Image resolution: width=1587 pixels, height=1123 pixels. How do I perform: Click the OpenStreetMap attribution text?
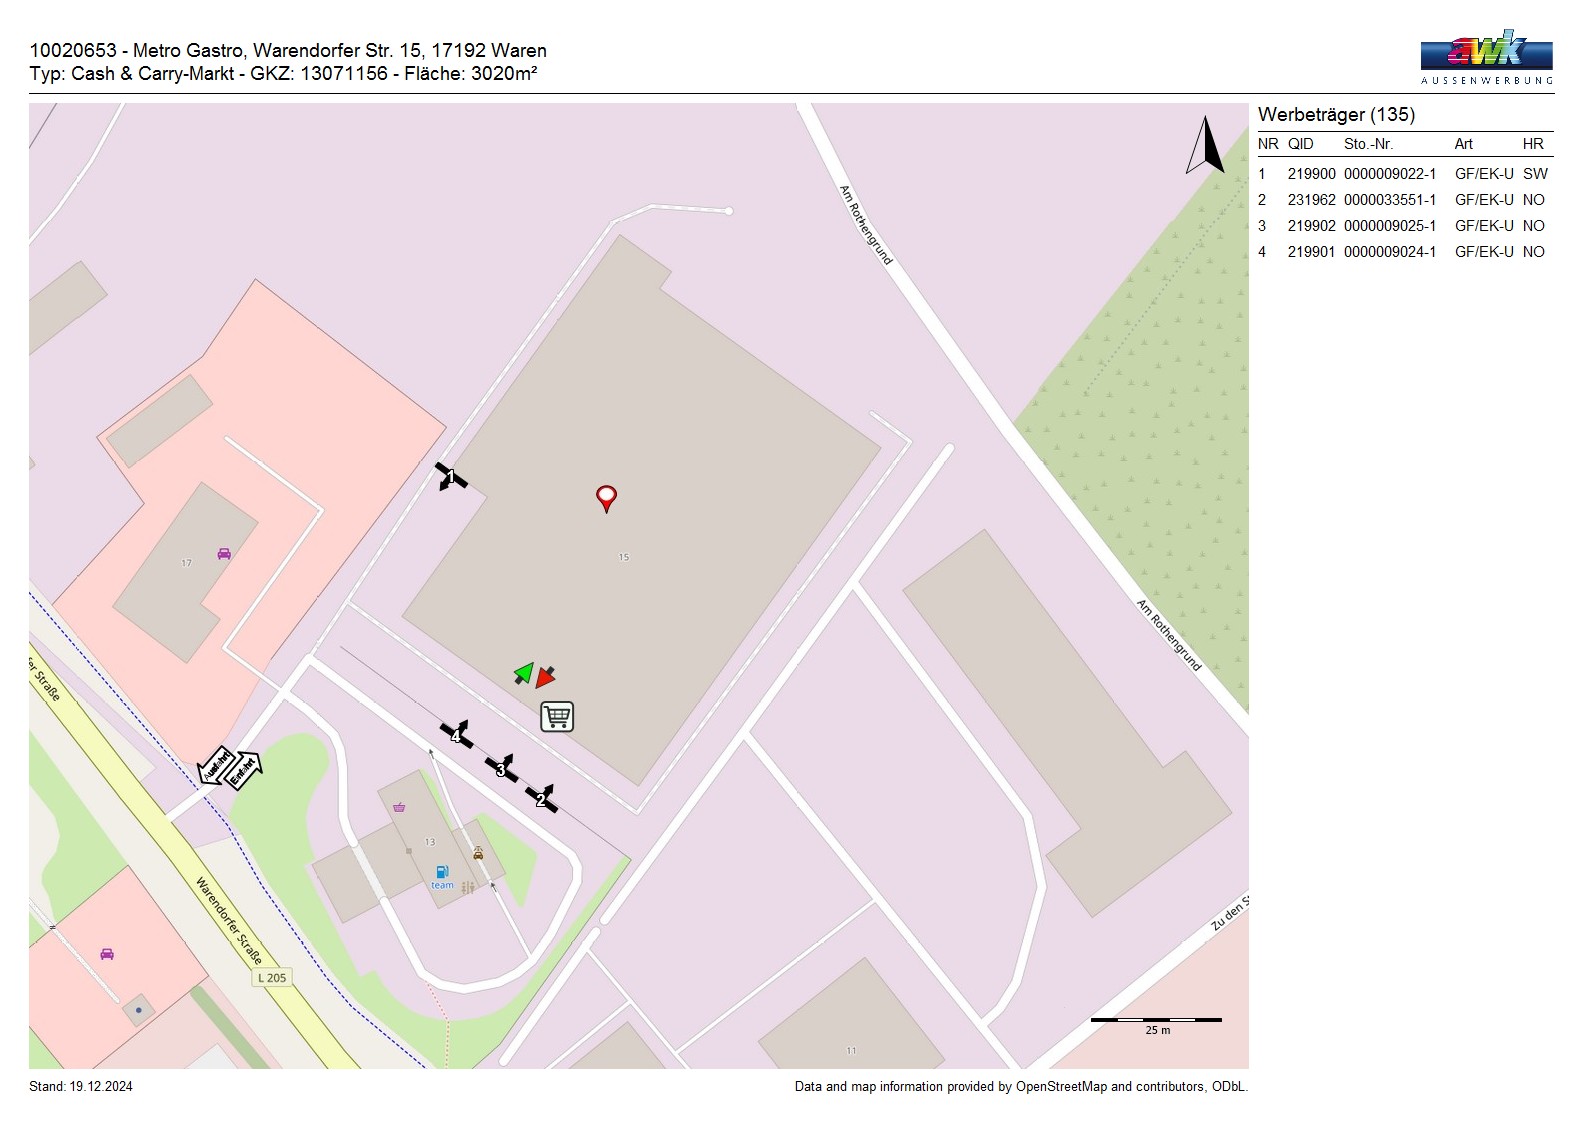(1020, 1087)
